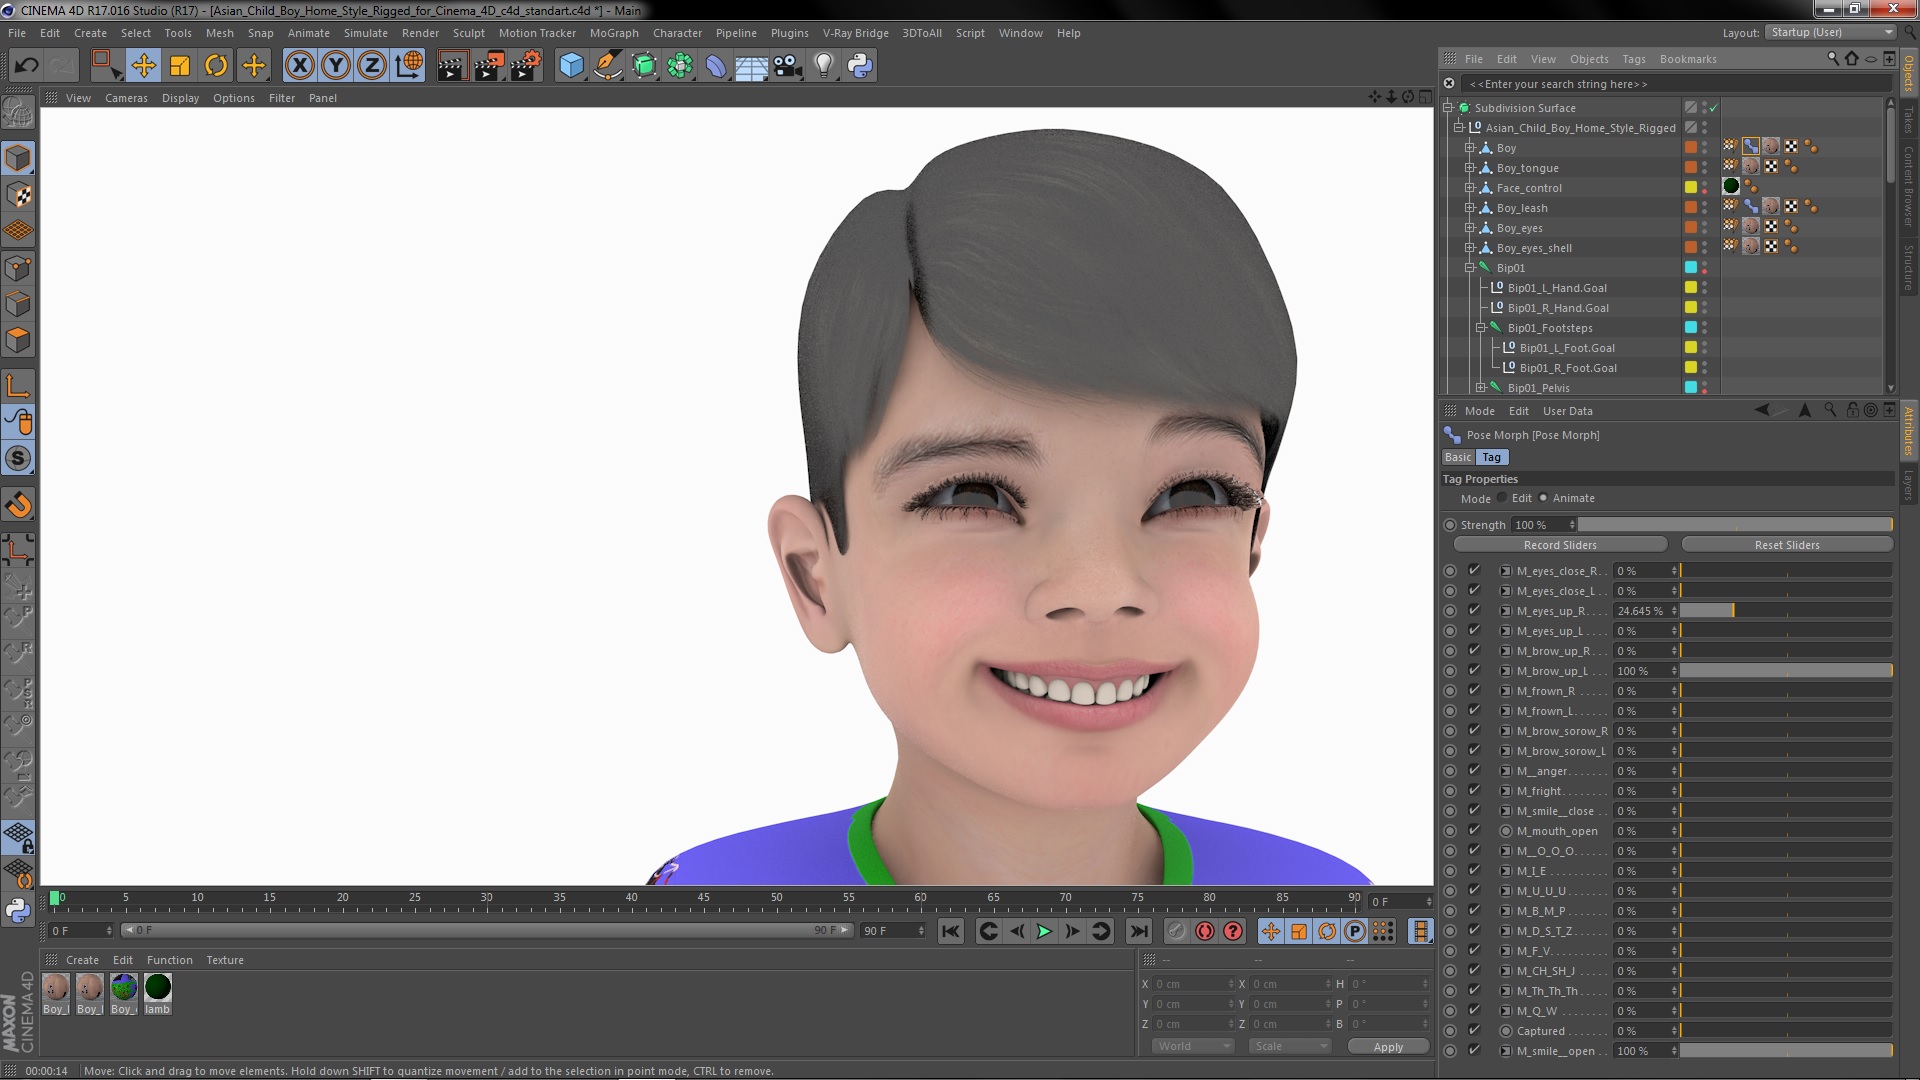Image resolution: width=1920 pixels, height=1080 pixels.
Task: Switch to Basic tab in Attributes
Action: (1458, 457)
